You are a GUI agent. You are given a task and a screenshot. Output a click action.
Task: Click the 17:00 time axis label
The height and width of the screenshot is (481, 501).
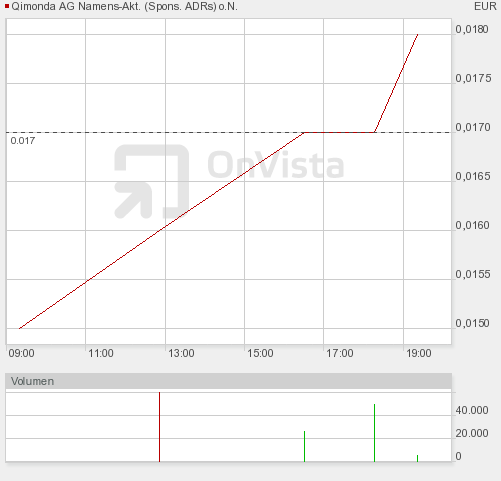tap(340, 353)
